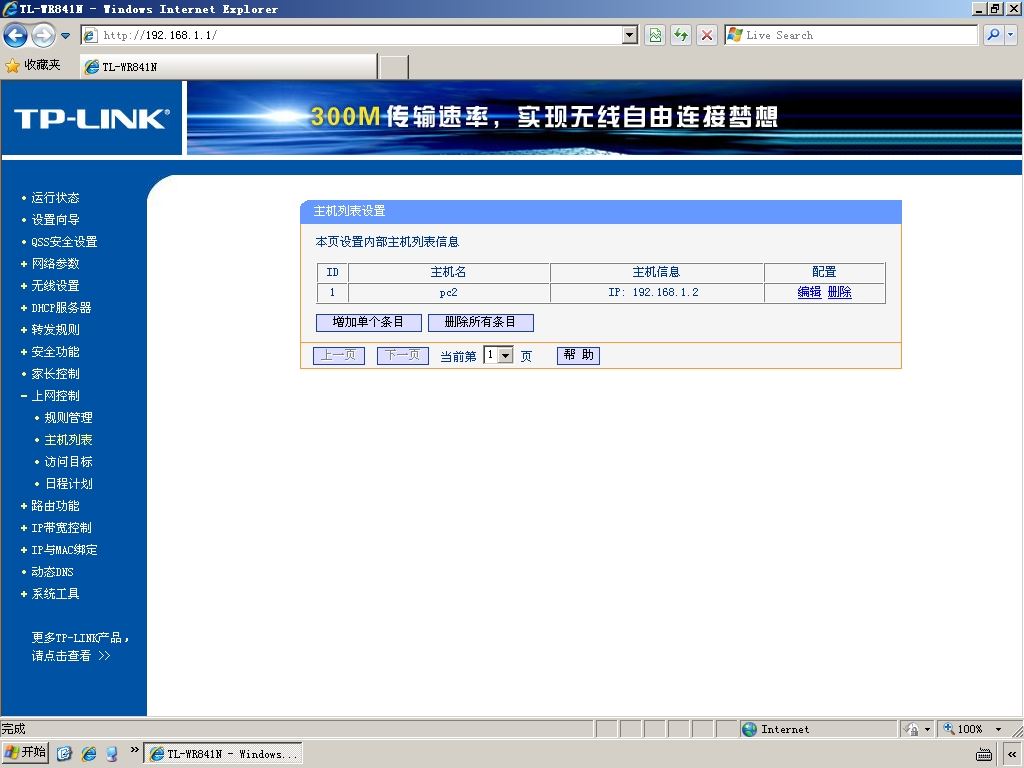Open the 日程计划 submenu item

click(68, 484)
